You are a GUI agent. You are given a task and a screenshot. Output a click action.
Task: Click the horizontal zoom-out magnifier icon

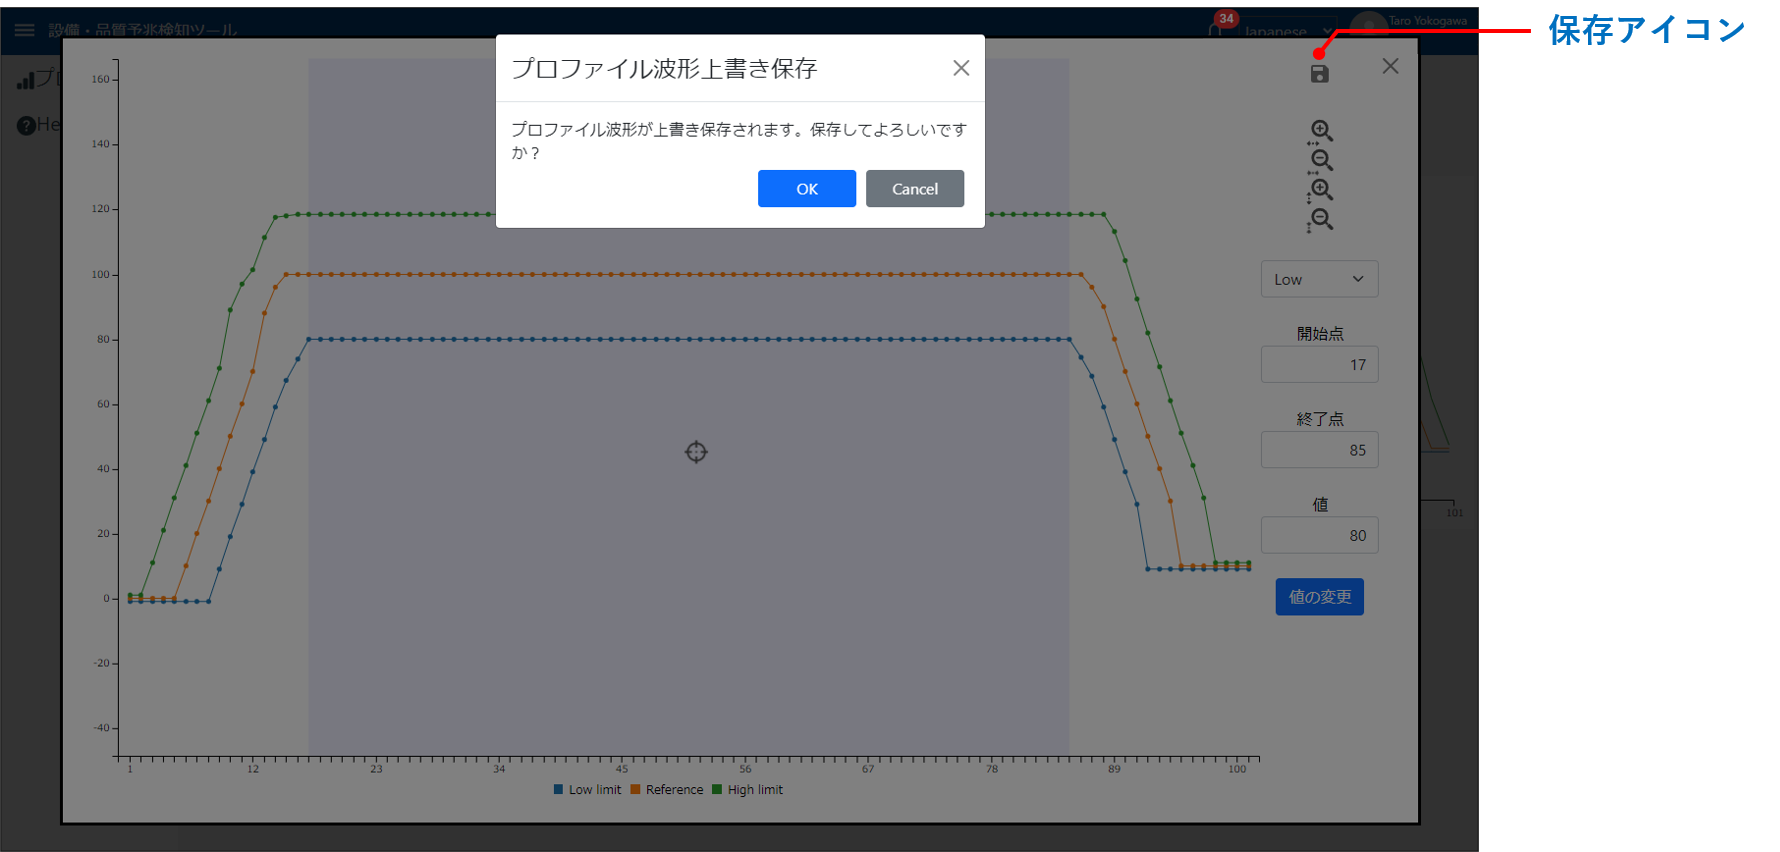coord(1321,160)
